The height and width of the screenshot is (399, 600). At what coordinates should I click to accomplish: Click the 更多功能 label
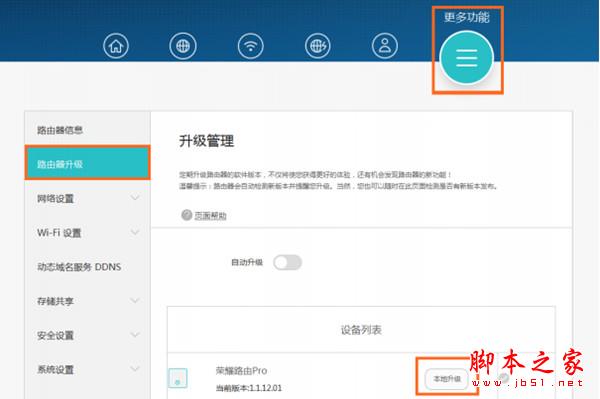(466, 17)
